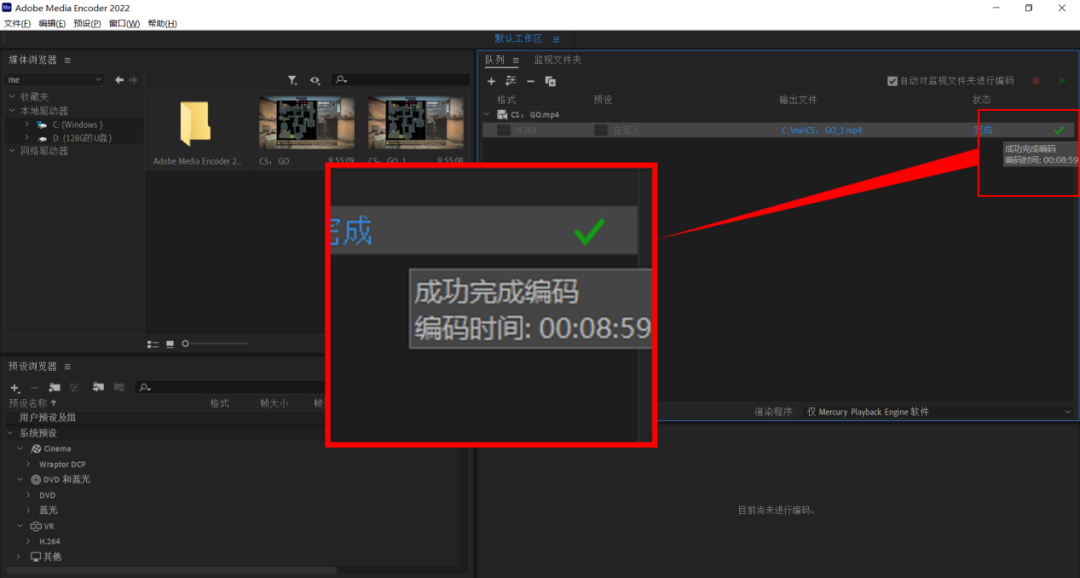Switch to the 监视文件夹 tab
The image size is (1080, 578).
point(557,60)
